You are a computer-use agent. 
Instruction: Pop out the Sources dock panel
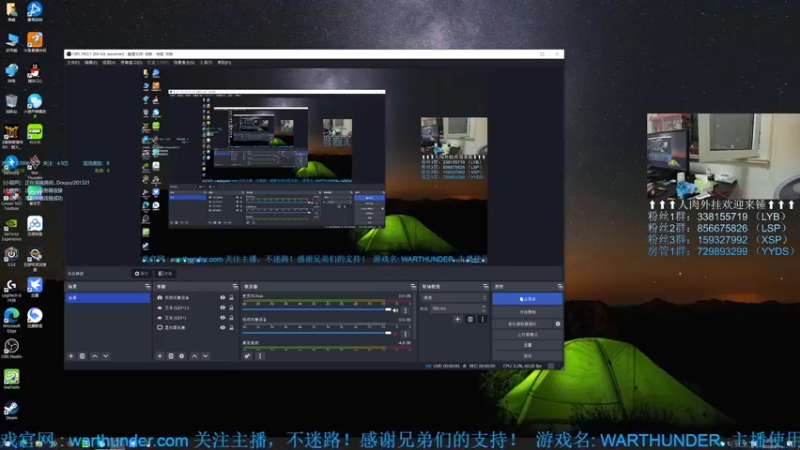235,287
